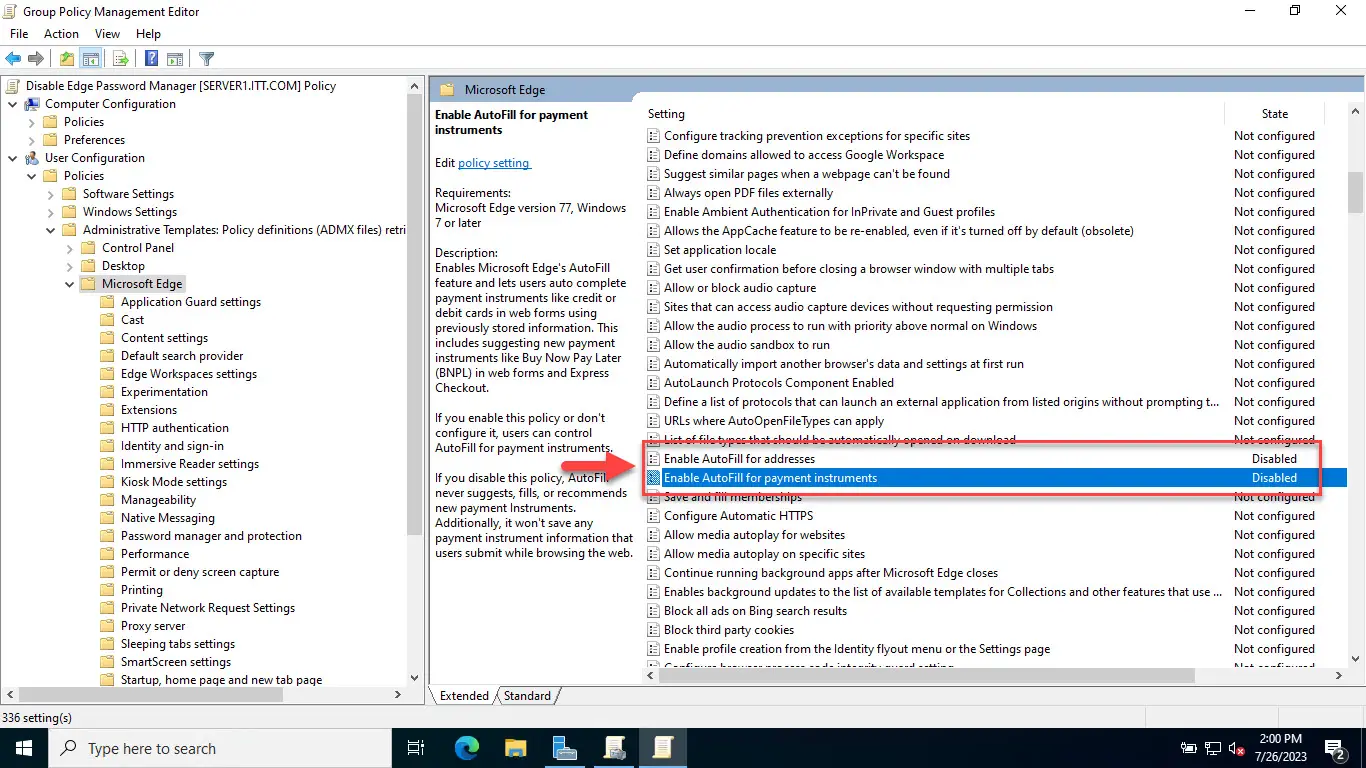Screen dimensions: 1366x768
Task: Collapse the Microsoft Edge tree node
Action: 70,284
